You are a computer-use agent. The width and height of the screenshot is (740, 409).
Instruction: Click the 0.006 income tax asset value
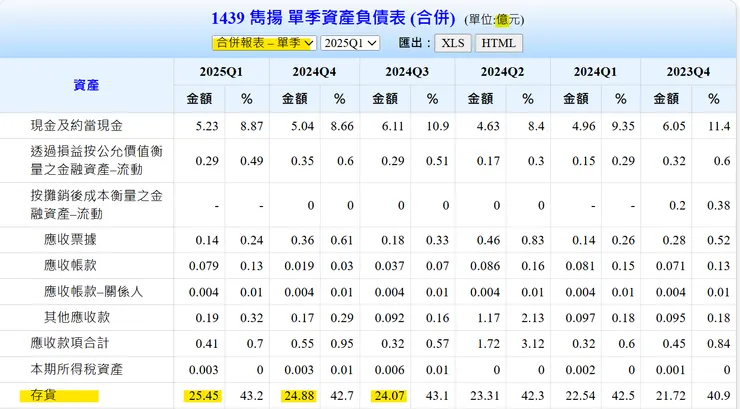click(x=389, y=369)
